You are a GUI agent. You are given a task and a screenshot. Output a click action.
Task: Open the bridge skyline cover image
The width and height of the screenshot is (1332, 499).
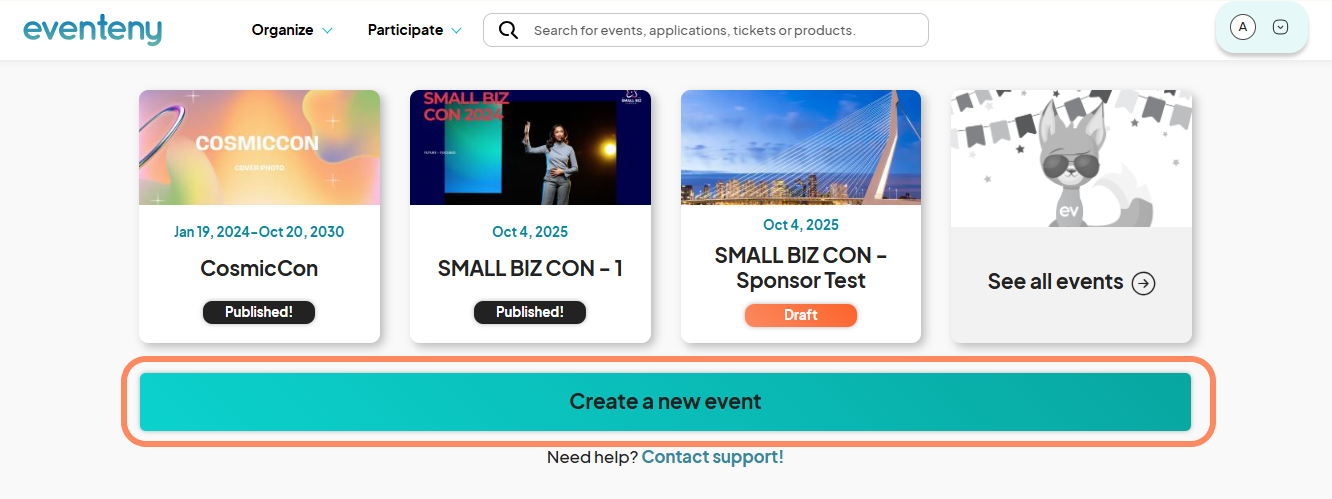point(801,147)
